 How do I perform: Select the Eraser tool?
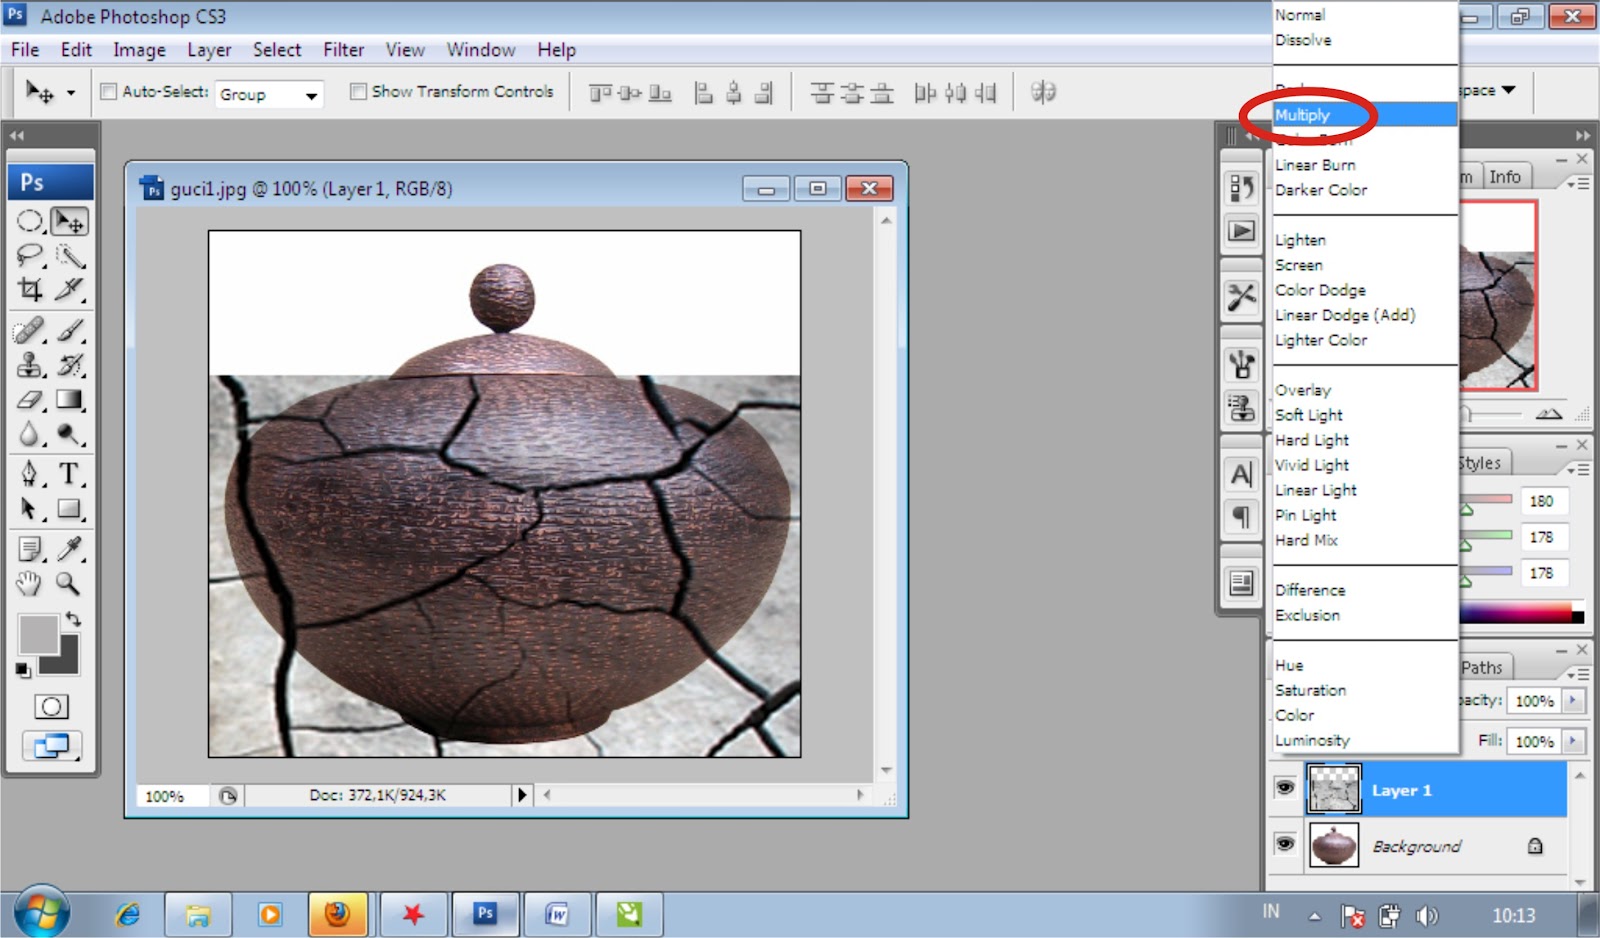coord(30,400)
